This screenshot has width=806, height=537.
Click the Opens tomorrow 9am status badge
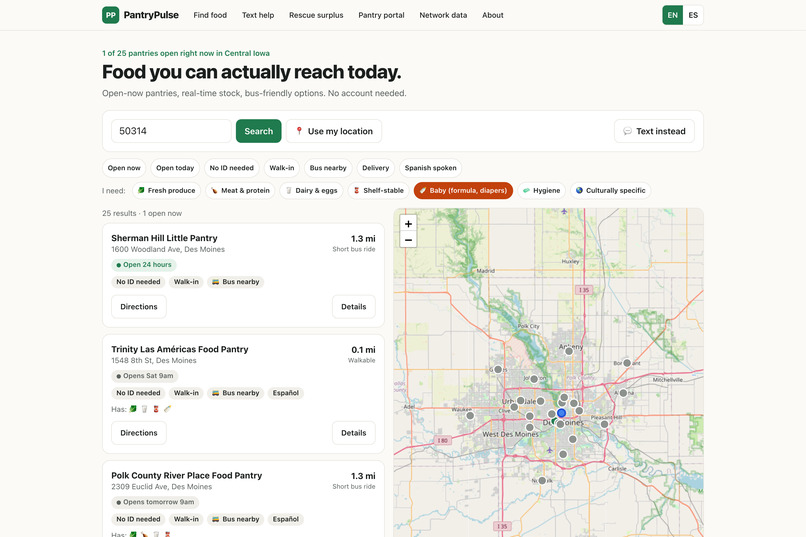click(x=155, y=502)
